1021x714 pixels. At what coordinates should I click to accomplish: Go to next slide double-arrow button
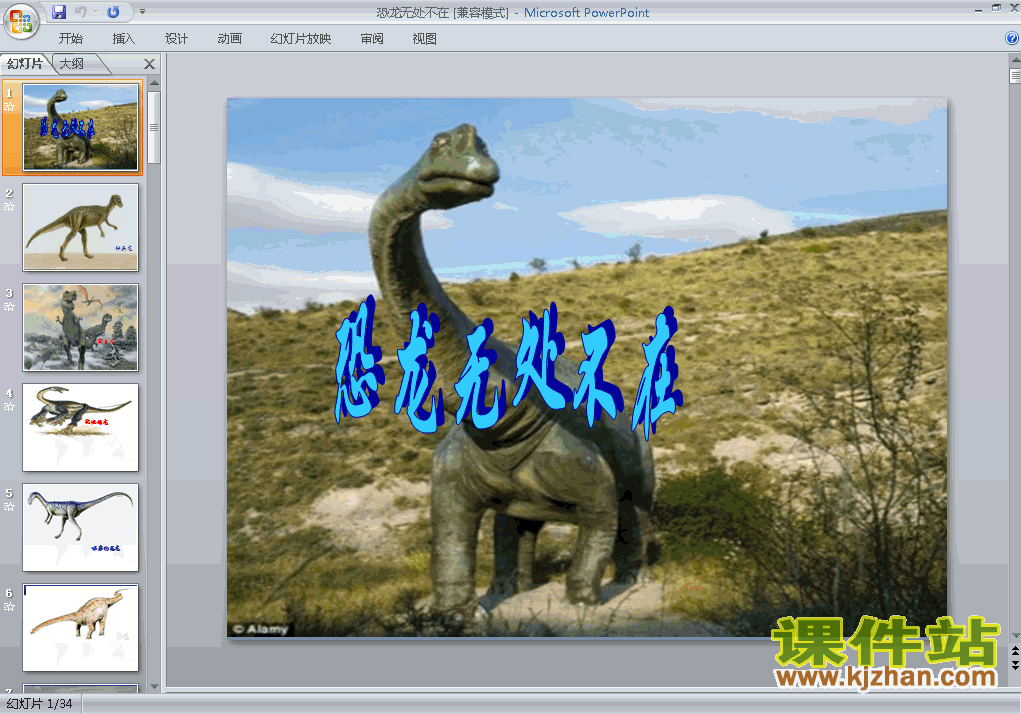point(1015,665)
